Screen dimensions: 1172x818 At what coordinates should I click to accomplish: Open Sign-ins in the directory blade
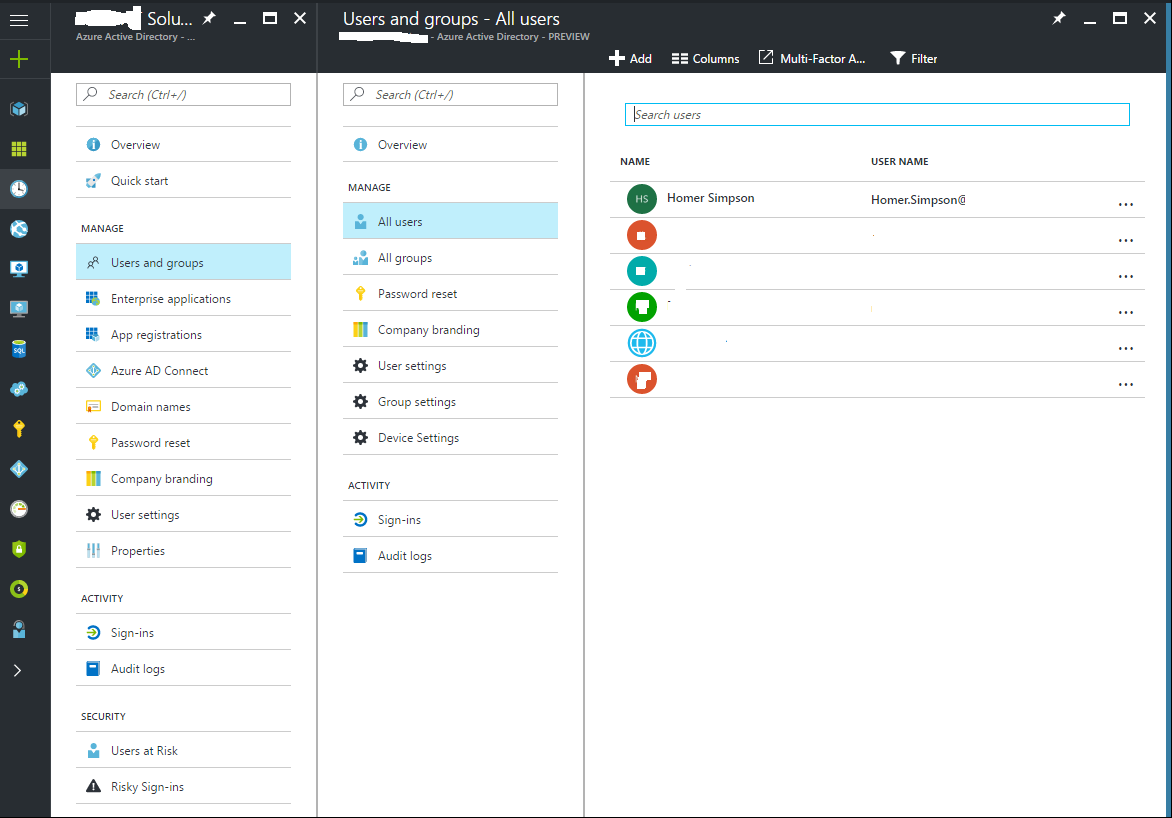183,633
